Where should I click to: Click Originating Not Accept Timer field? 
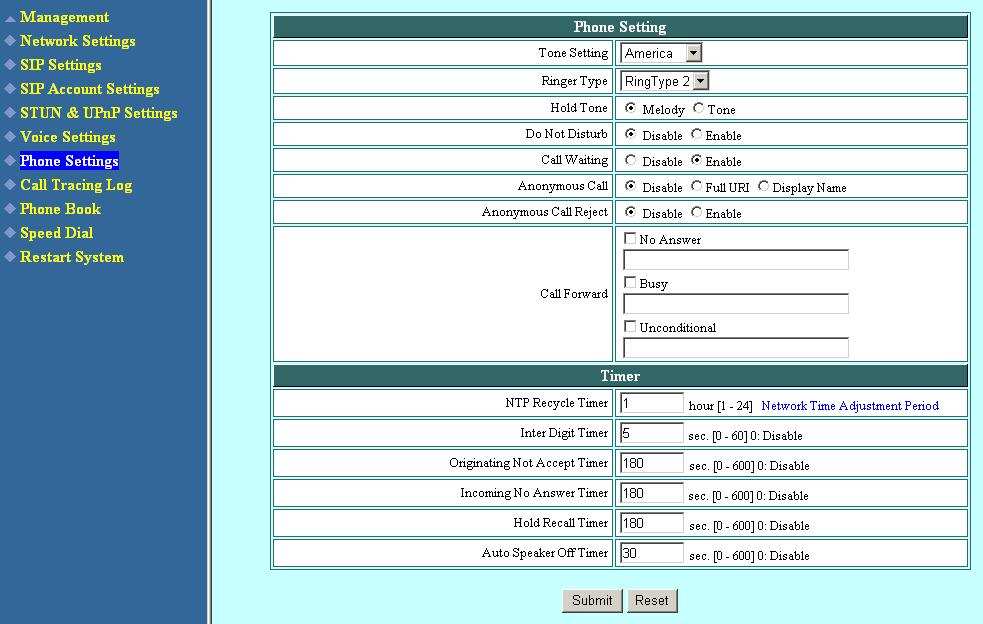pyautogui.click(x=652, y=463)
